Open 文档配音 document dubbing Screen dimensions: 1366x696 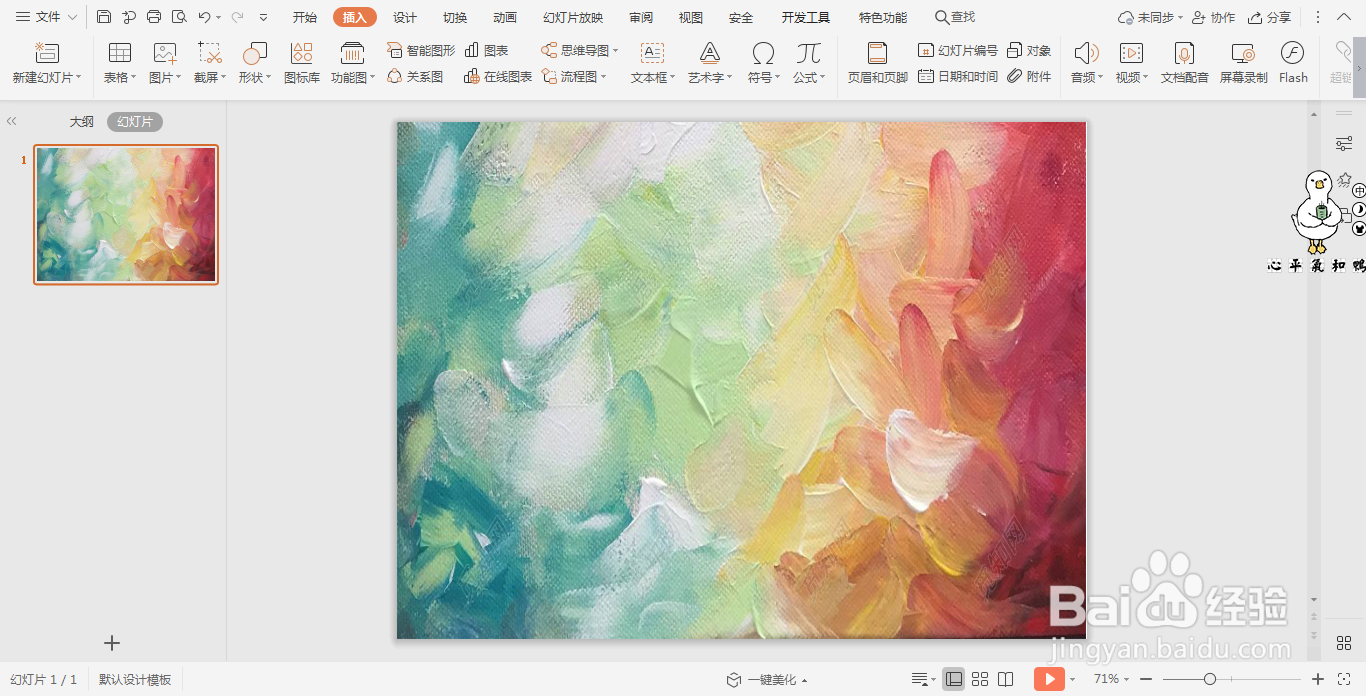(x=1185, y=63)
